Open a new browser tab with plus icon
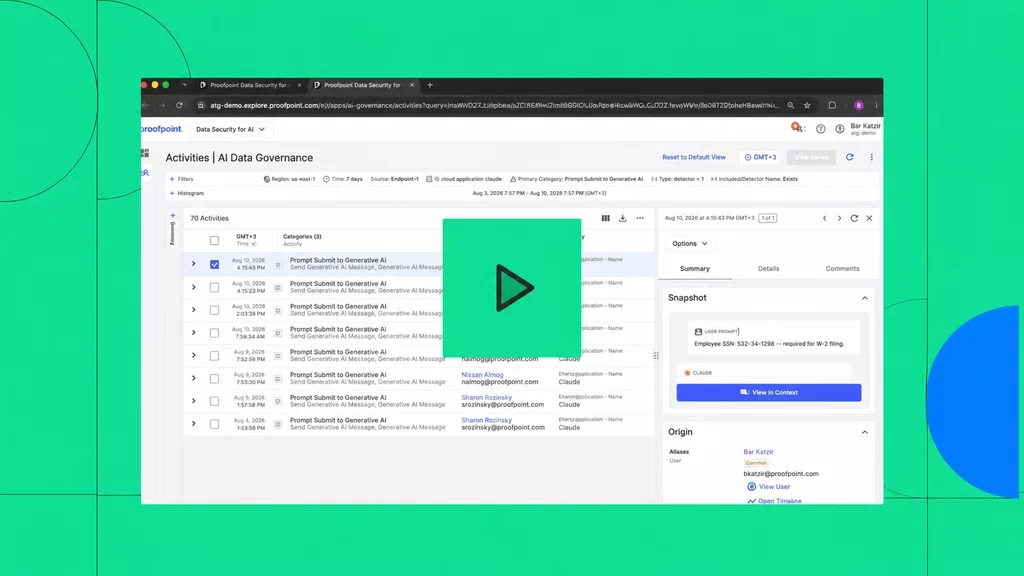This screenshot has width=1024, height=576. tap(430, 85)
